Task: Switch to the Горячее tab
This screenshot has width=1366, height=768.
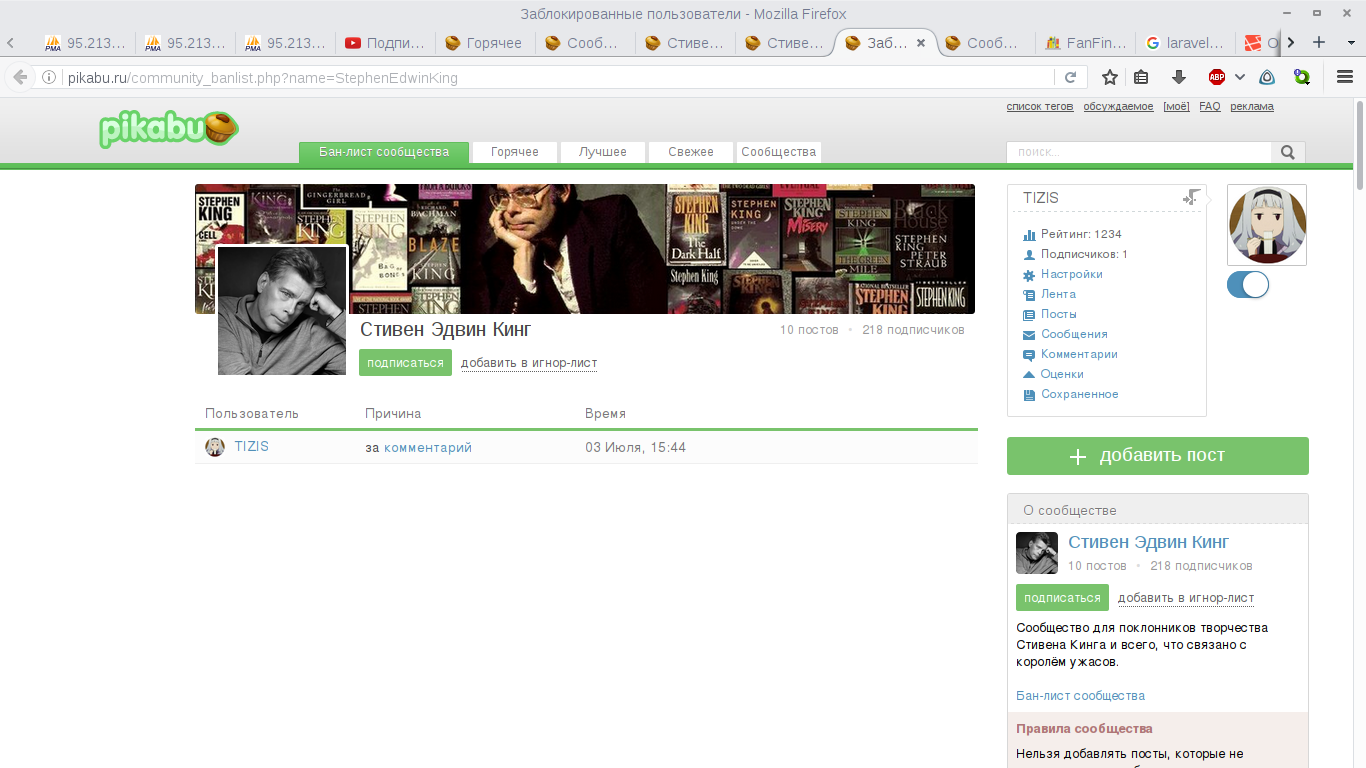Action: (x=485, y=43)
